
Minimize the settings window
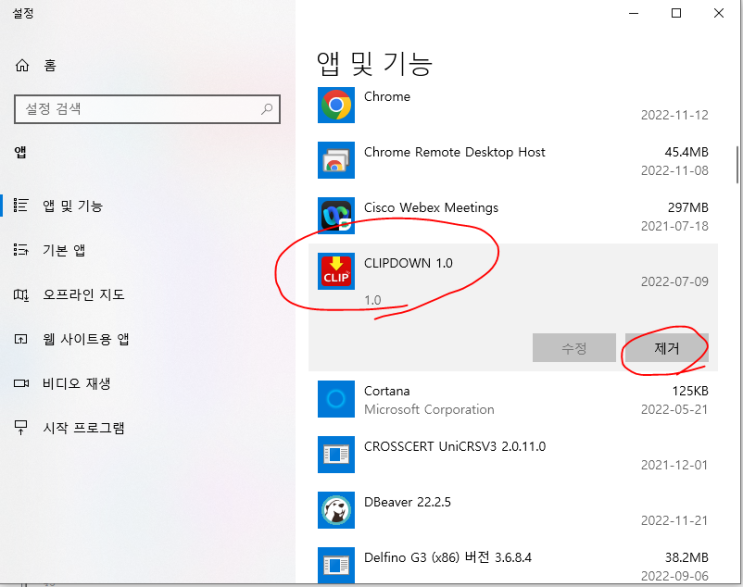tap(634, 13)
